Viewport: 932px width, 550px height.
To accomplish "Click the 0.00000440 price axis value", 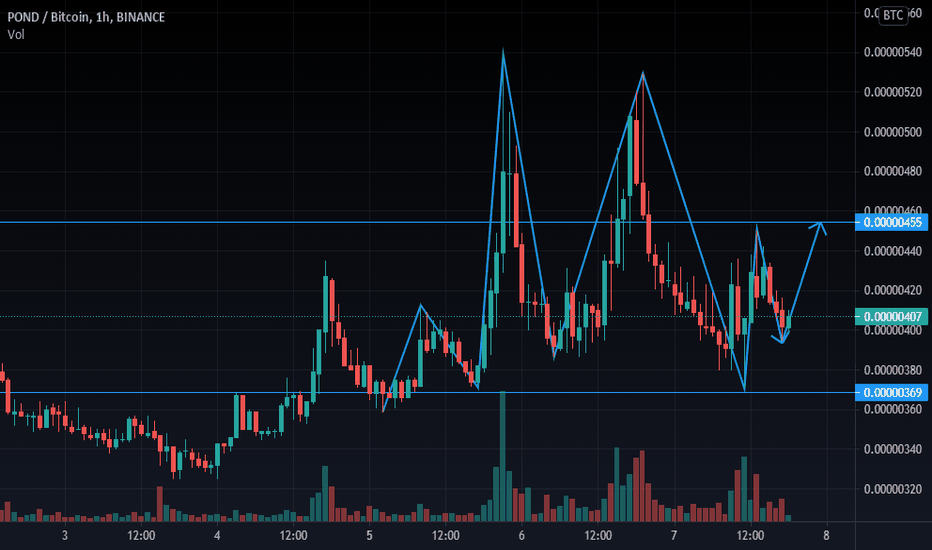I will pyautogui.click(x=893, y=251).
